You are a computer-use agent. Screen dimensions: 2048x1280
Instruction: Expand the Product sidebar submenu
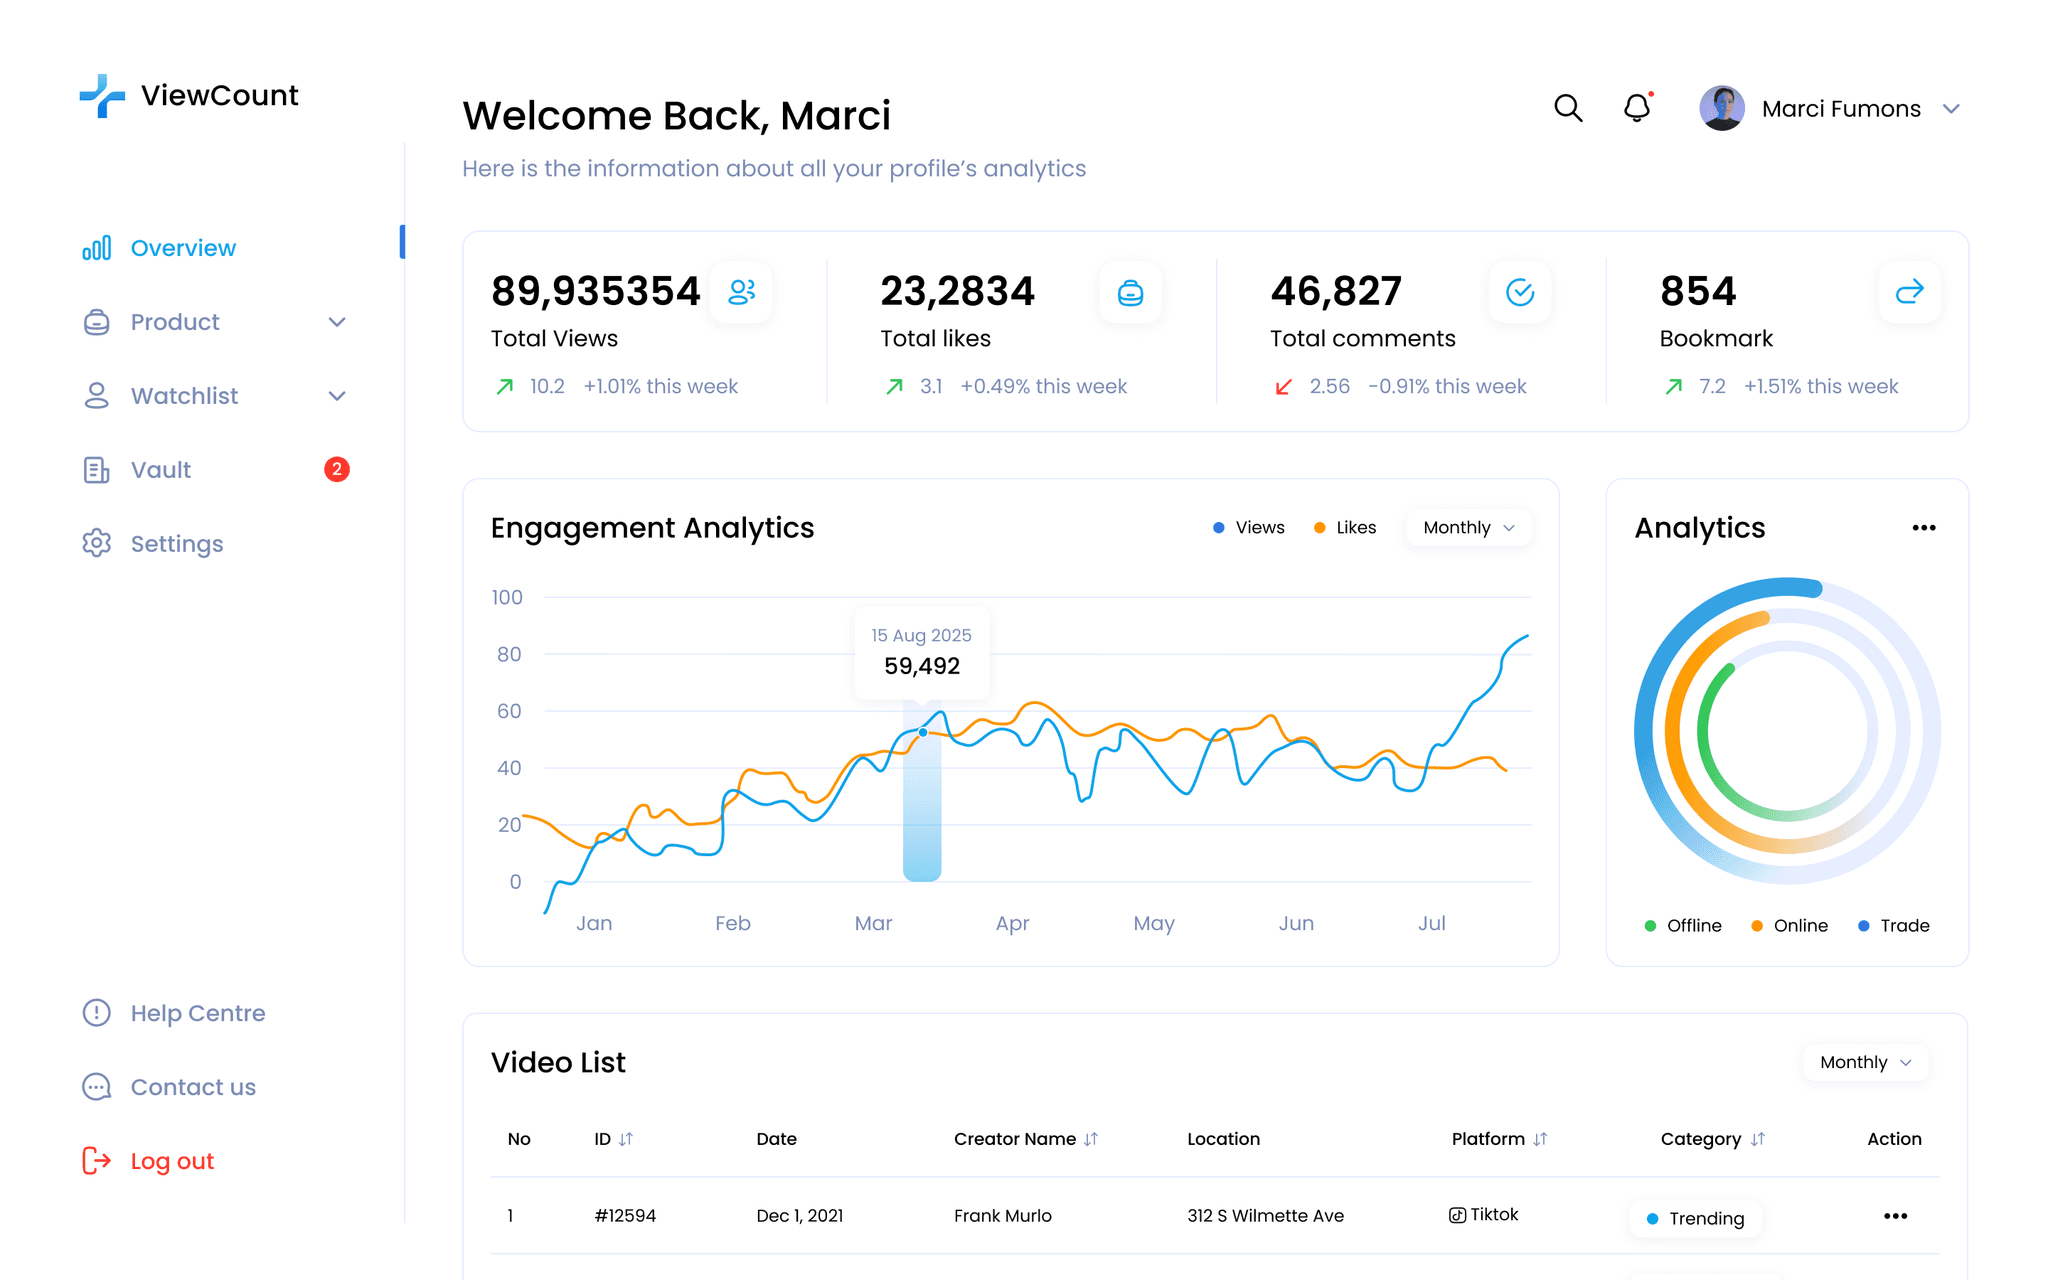click(x=337, y=322)
